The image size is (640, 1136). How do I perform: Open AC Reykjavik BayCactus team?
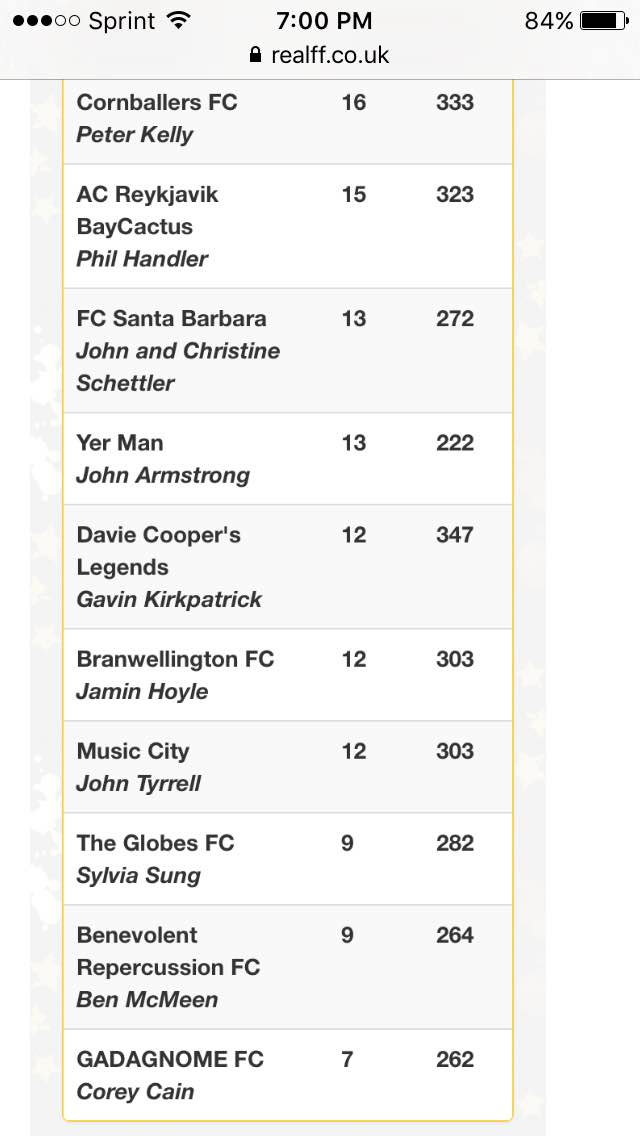pos(288,227)
